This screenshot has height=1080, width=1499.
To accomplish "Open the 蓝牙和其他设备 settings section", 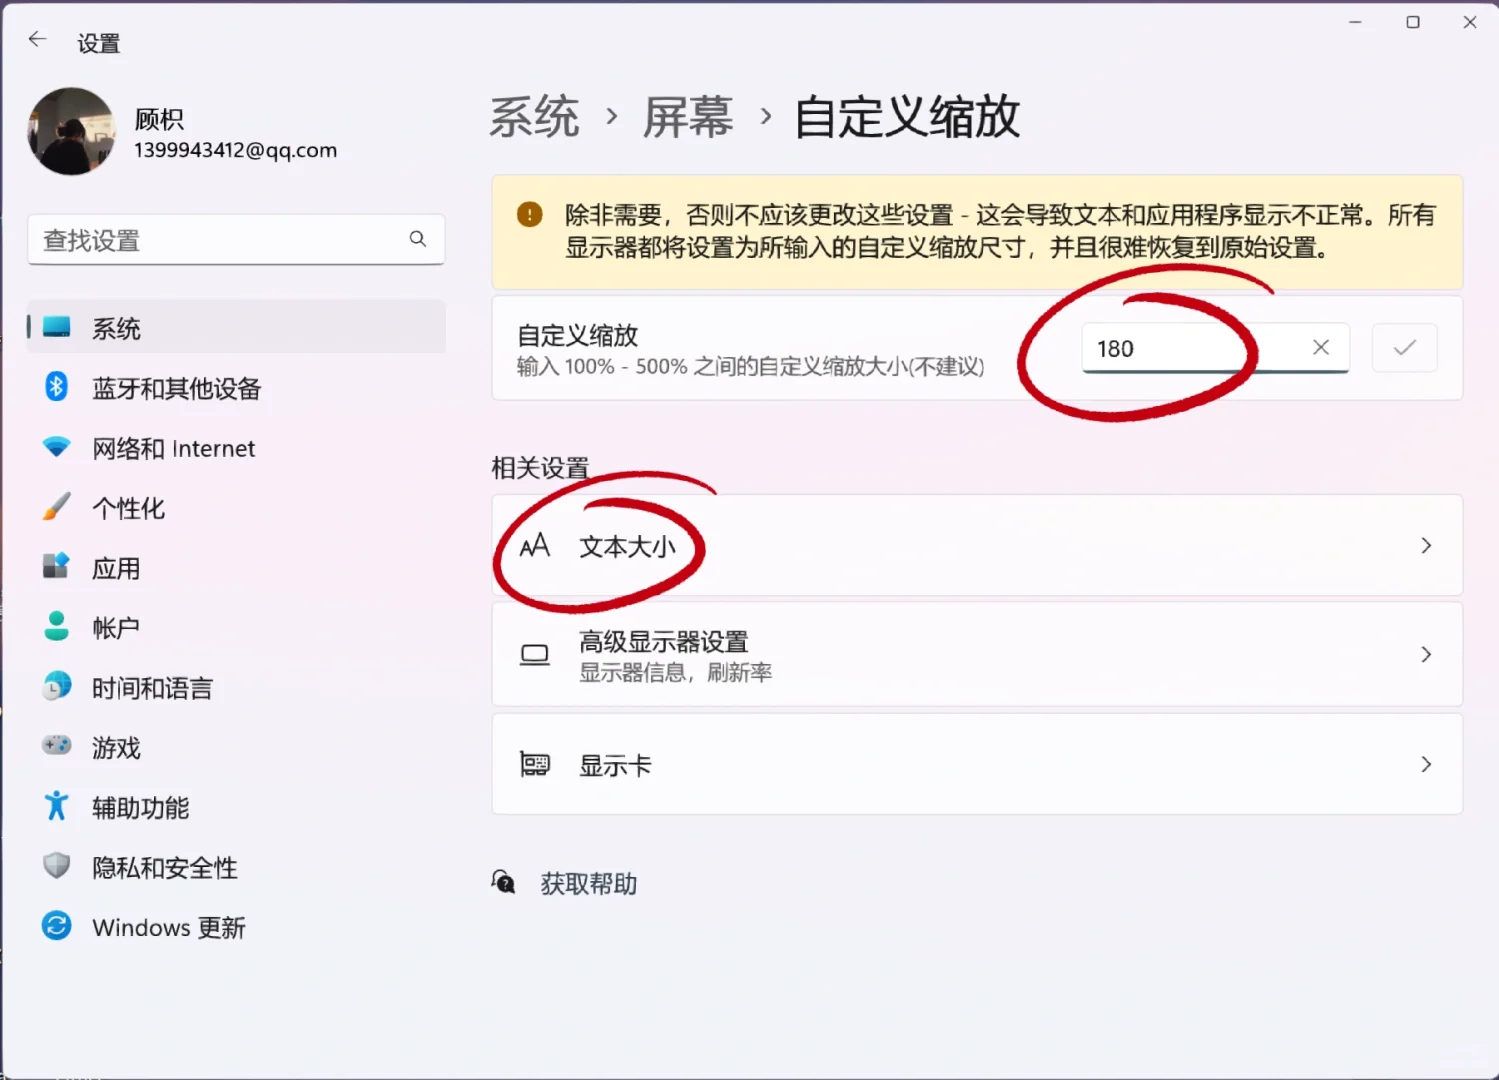I will point(177,388).
